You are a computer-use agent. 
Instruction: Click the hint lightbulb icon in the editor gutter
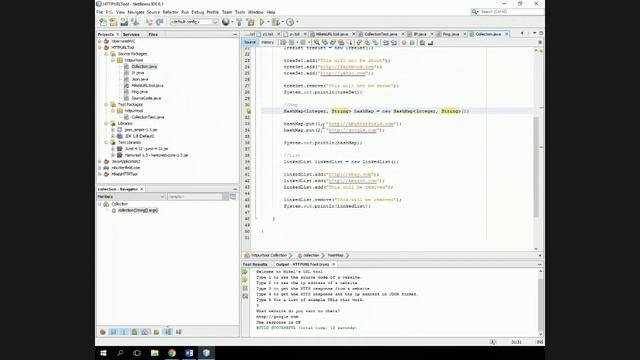click(x=248, y=111)
